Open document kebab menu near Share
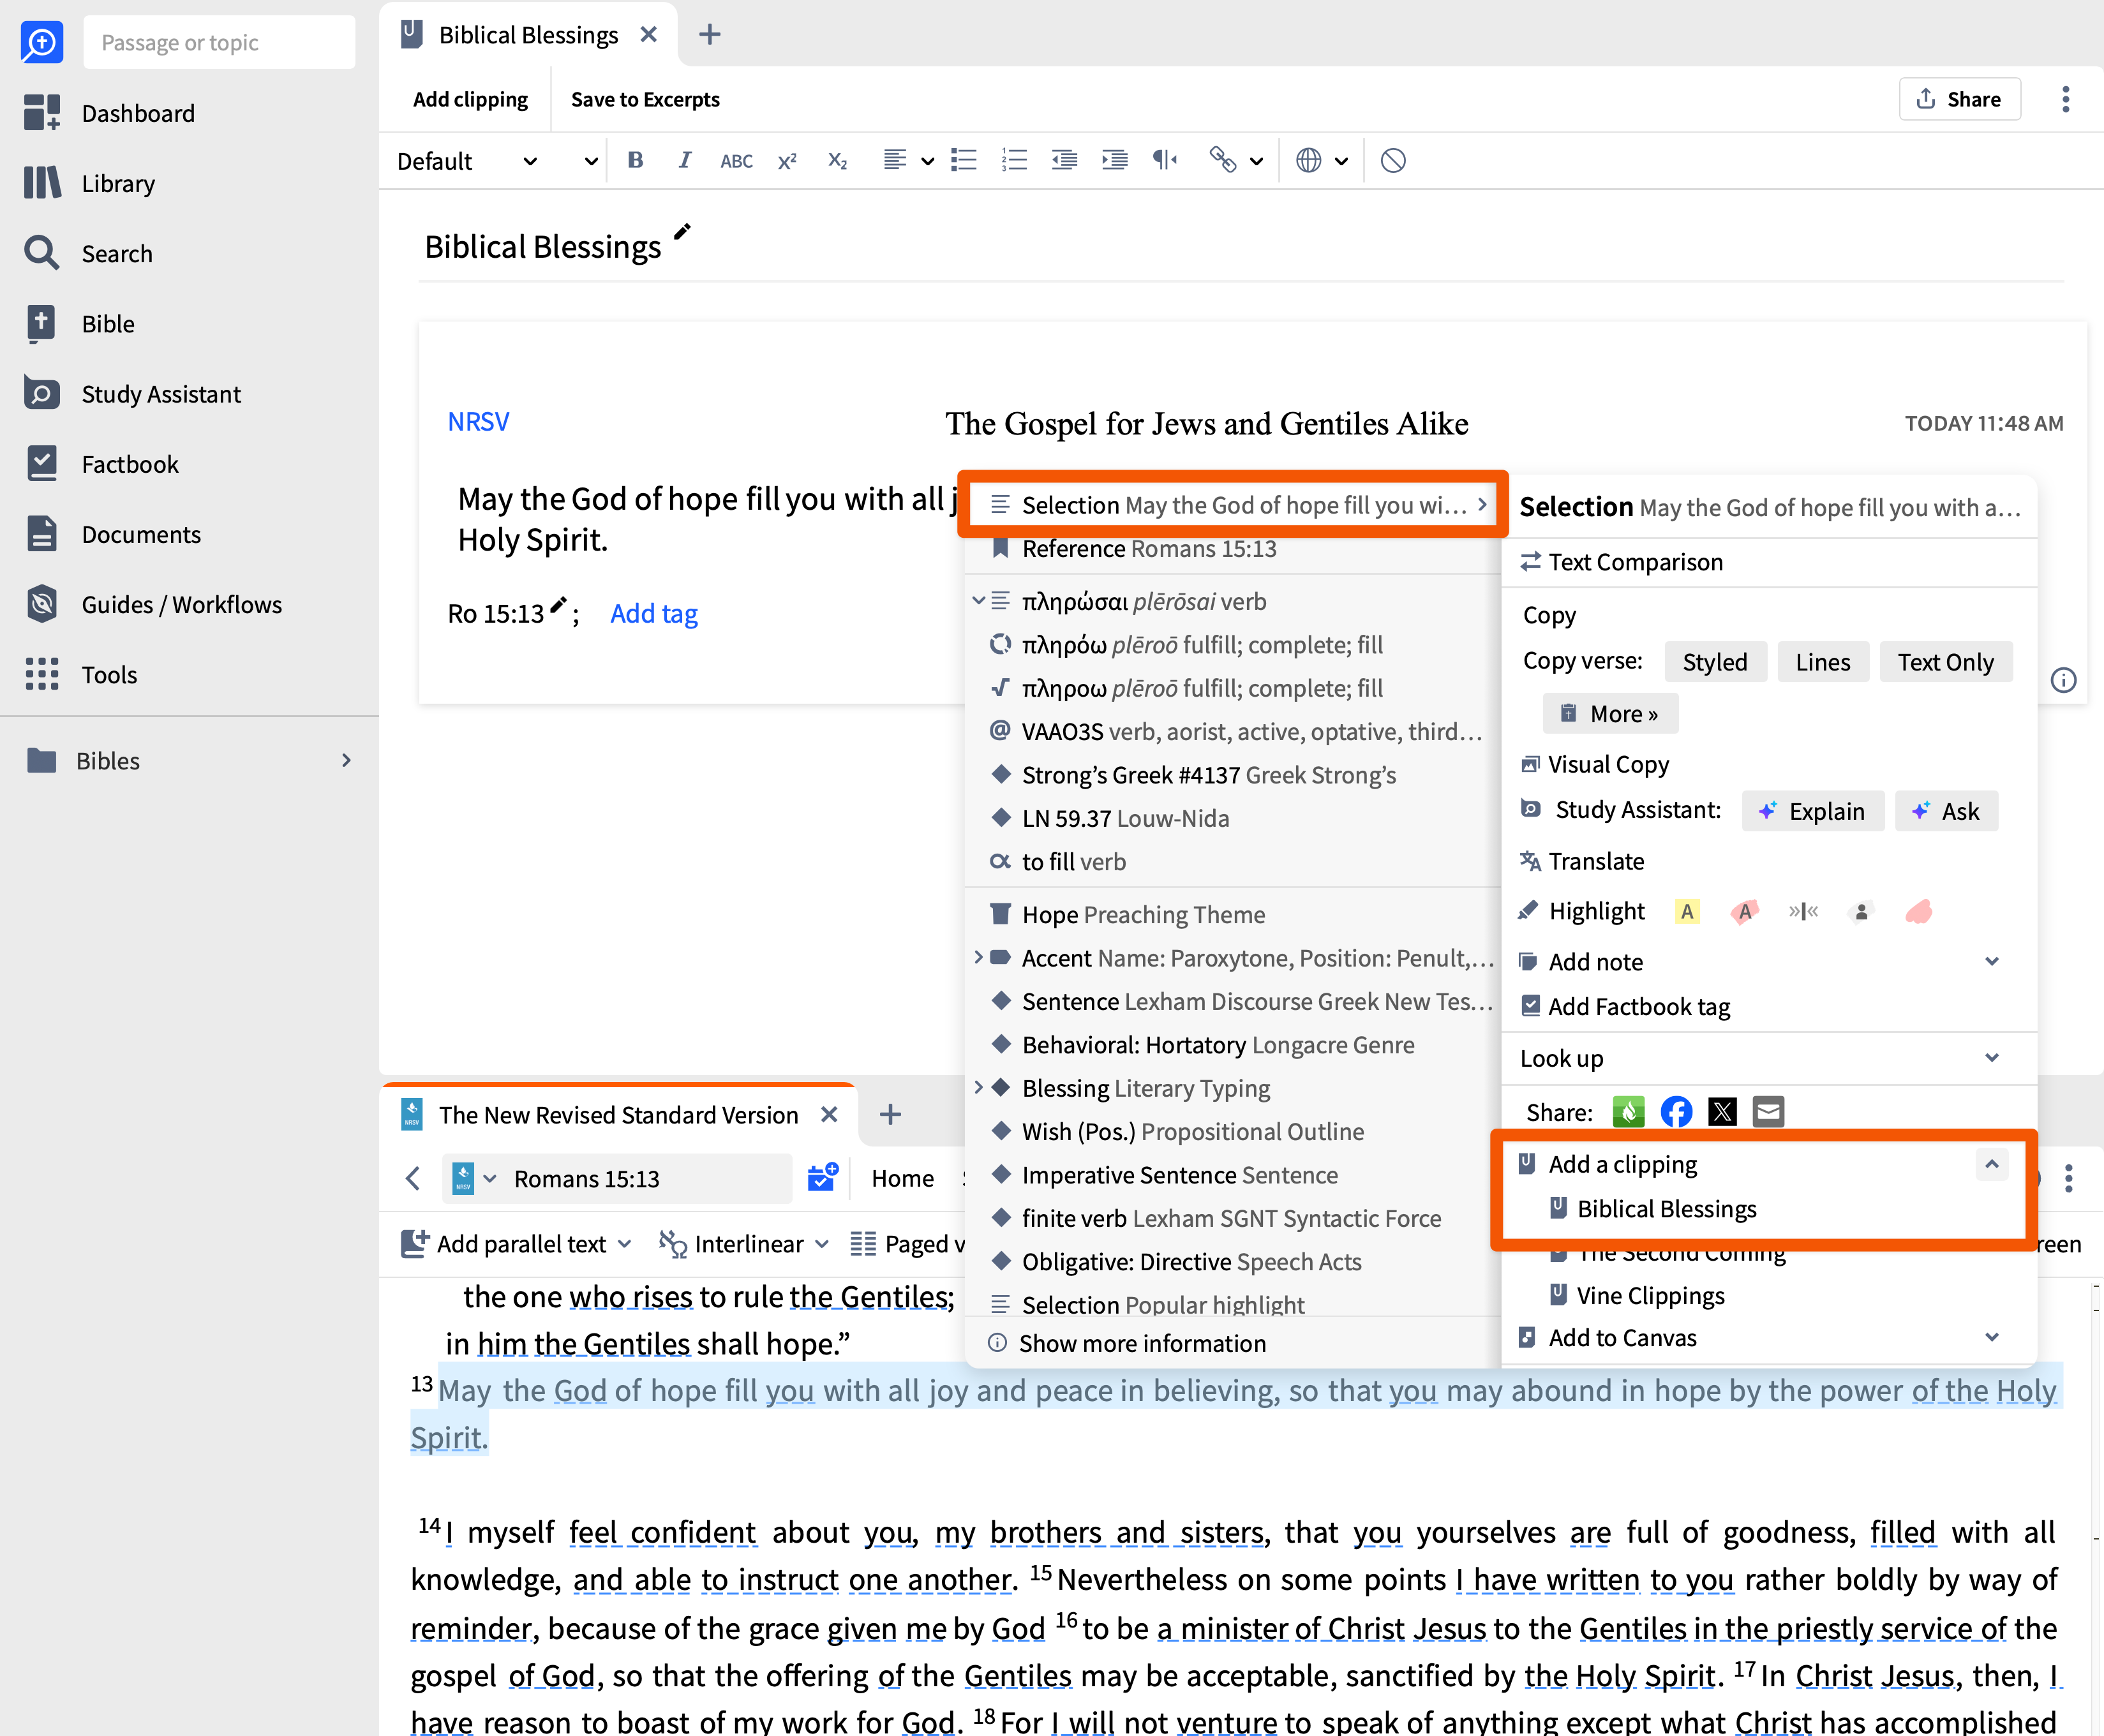This screenshot has width=2104, height=1736. 2065,99
